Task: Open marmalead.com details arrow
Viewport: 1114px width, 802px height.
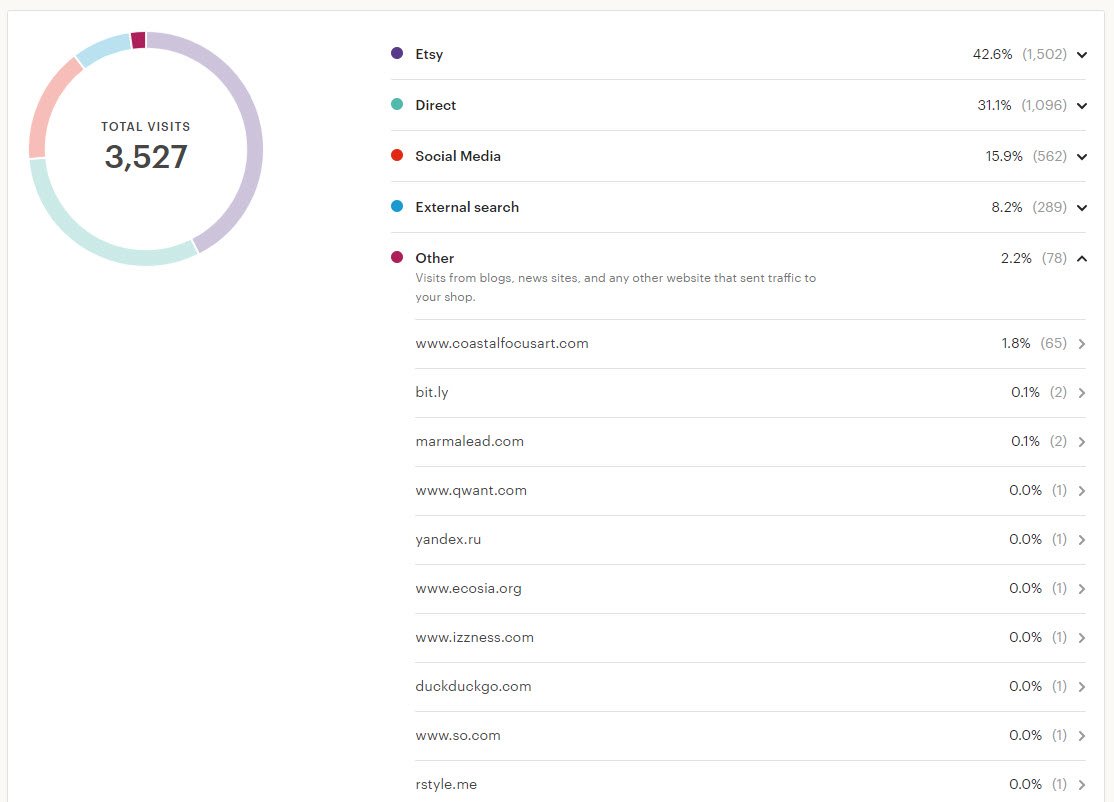Action: (1081, 442)
